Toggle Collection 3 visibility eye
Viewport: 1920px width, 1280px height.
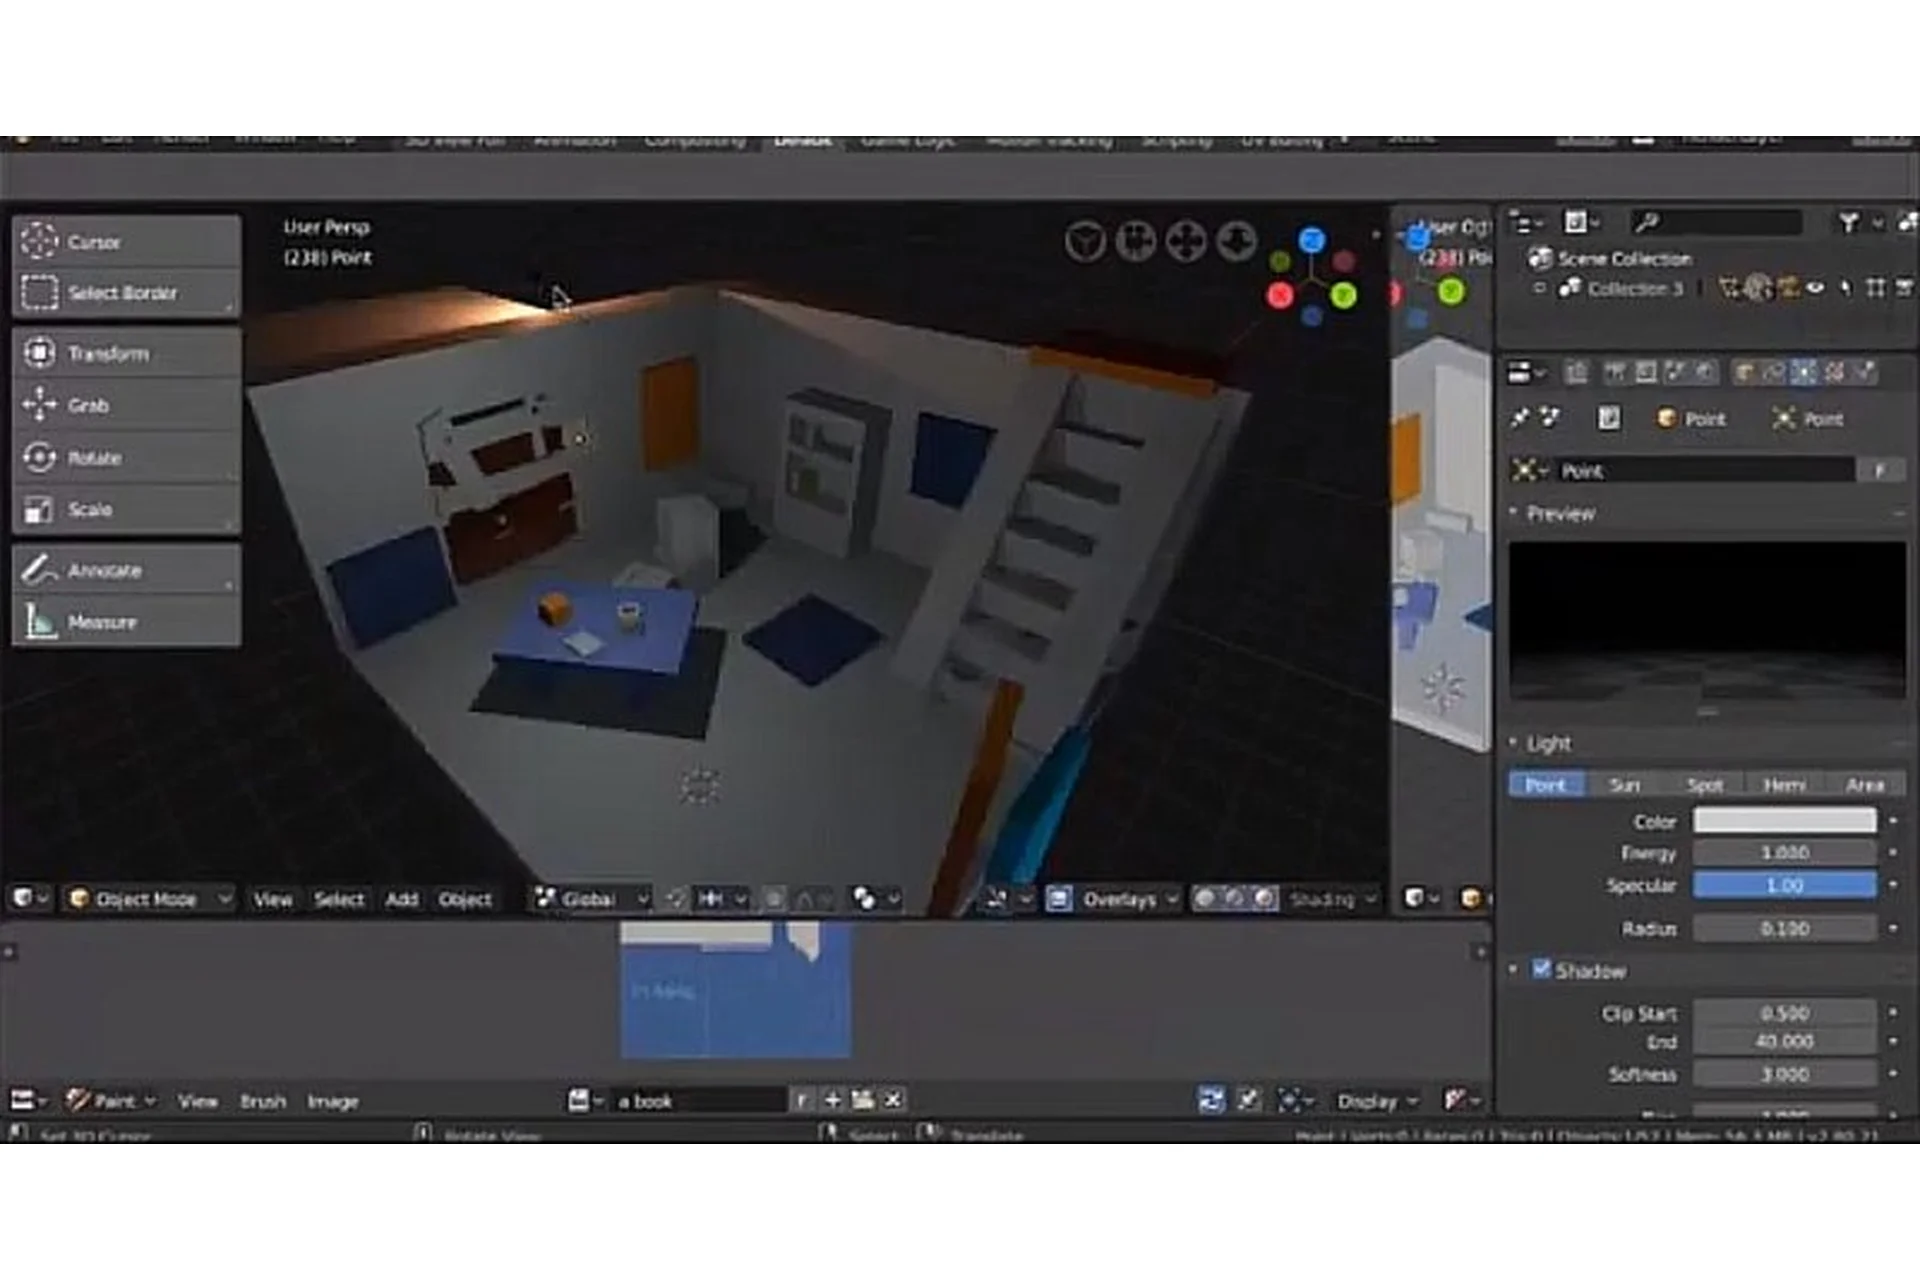click(x=1815, y=289)
